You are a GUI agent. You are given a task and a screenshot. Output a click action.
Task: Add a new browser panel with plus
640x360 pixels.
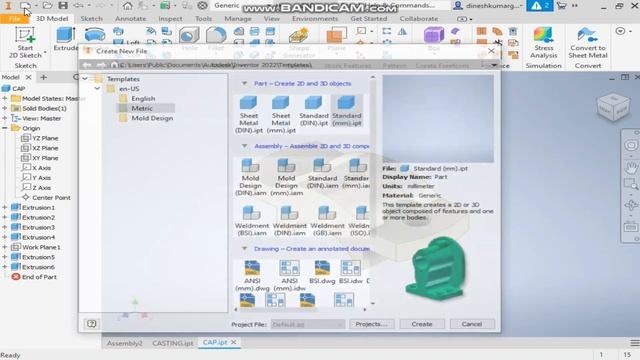tap(43, 77)
